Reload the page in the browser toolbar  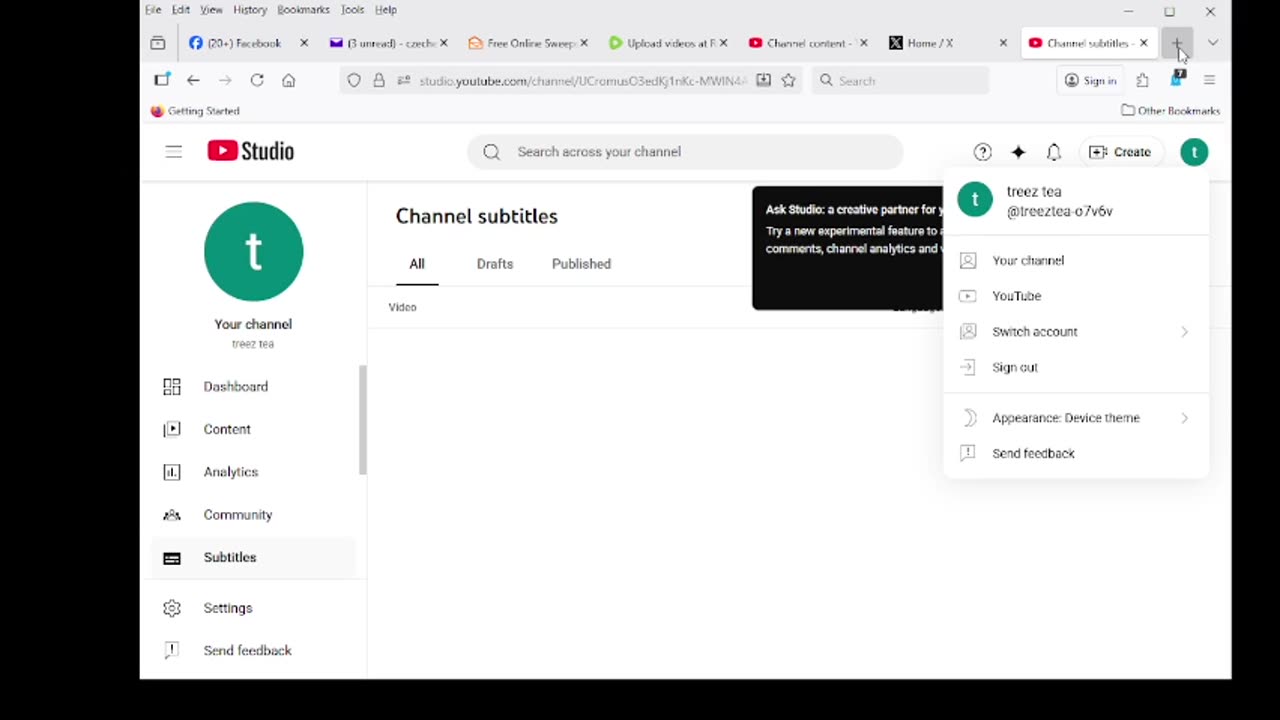pyautogui.click(x=257, y=81)
